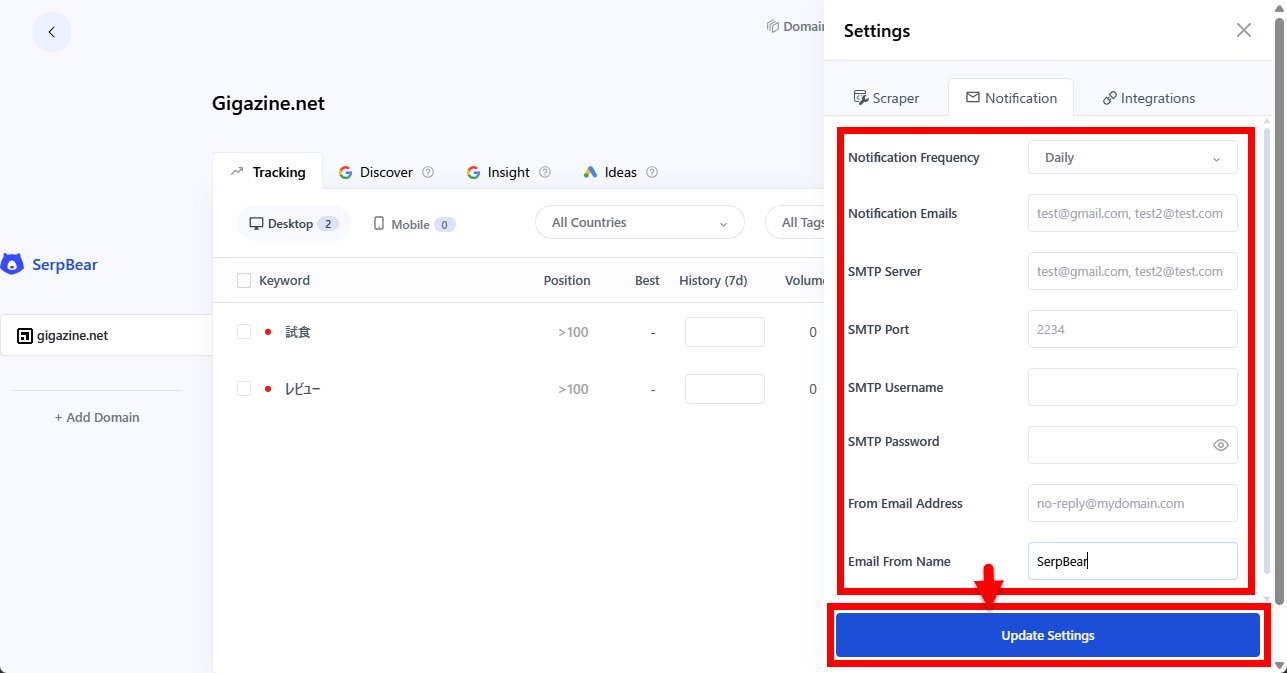Image resolution: width=1287 pixels, height=673 pixels.
Task: Open the Integrations settings tab
Action: pos(1148,98)
